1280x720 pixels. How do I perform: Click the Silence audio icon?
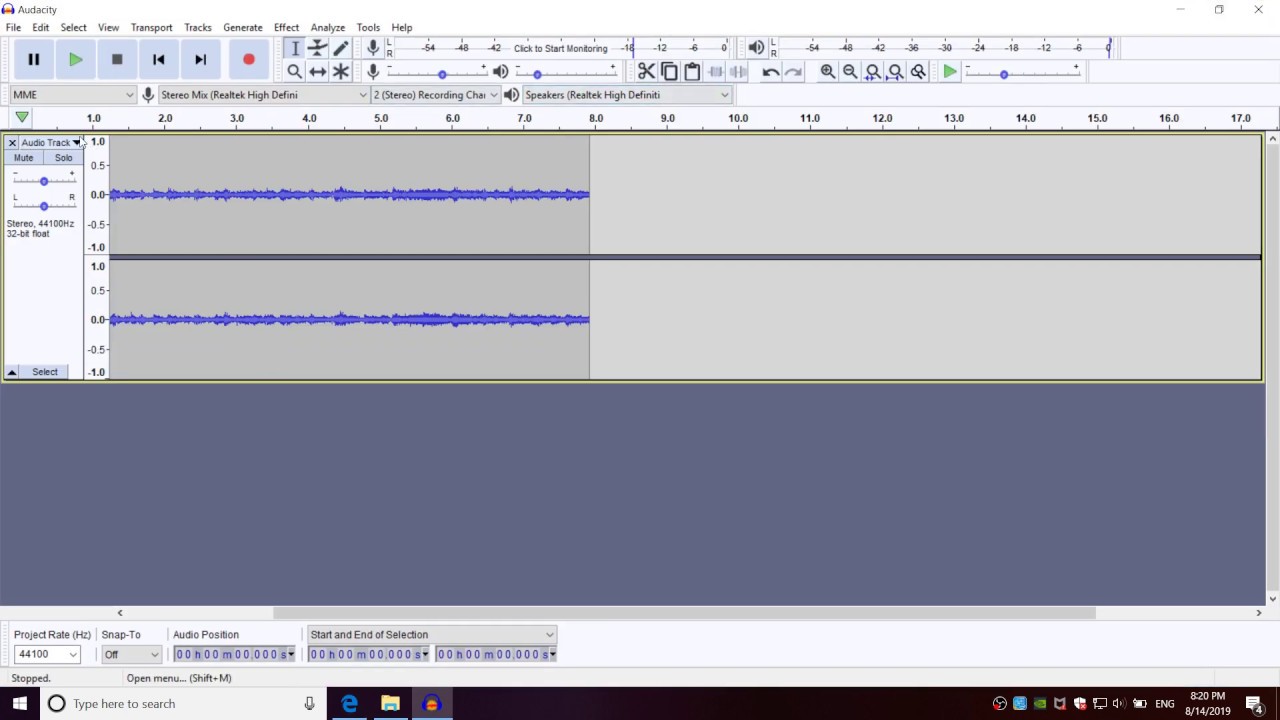pos(738,71)
